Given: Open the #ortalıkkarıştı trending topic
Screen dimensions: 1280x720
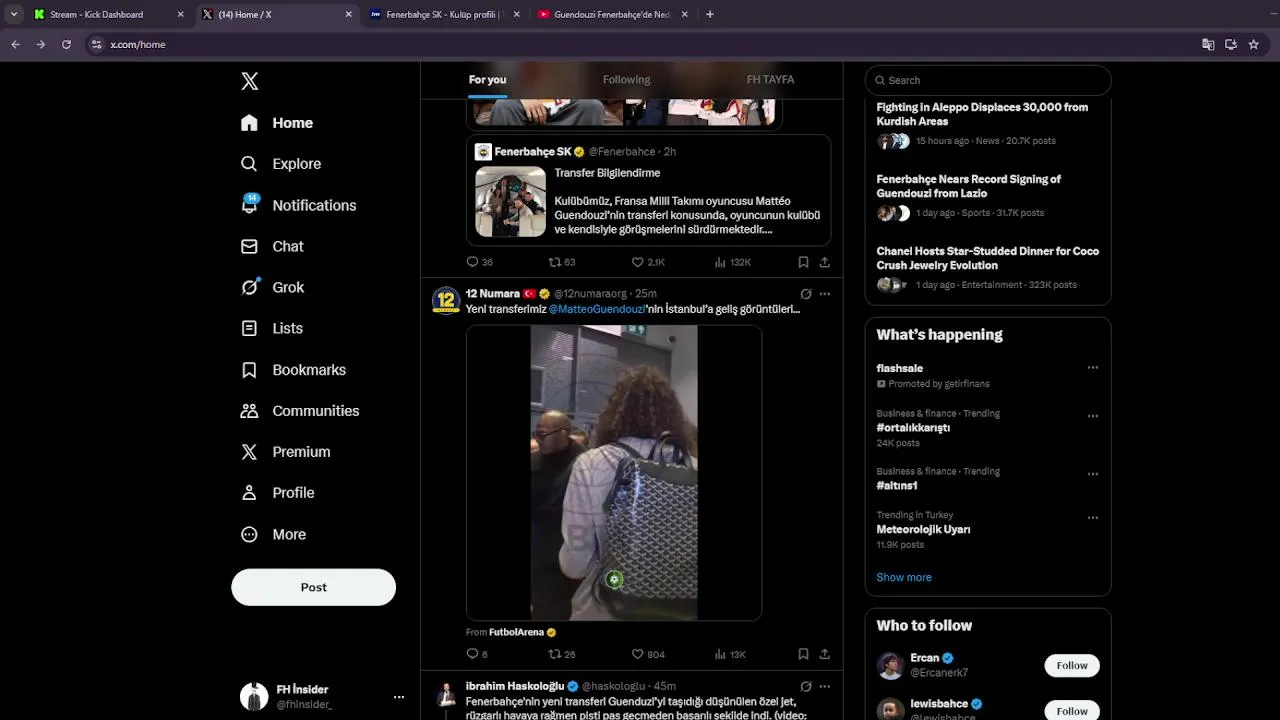Looking at the screenshot, I should (x=913, y=427).
